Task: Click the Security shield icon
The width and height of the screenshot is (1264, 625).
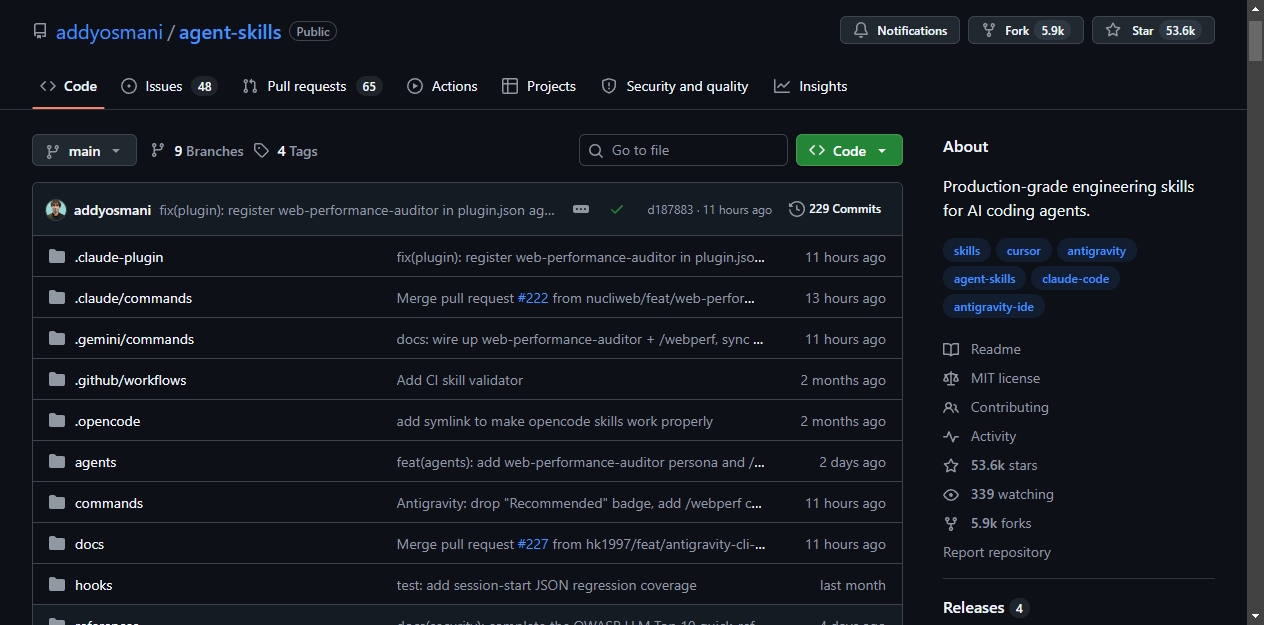Action: pos(609,87)
